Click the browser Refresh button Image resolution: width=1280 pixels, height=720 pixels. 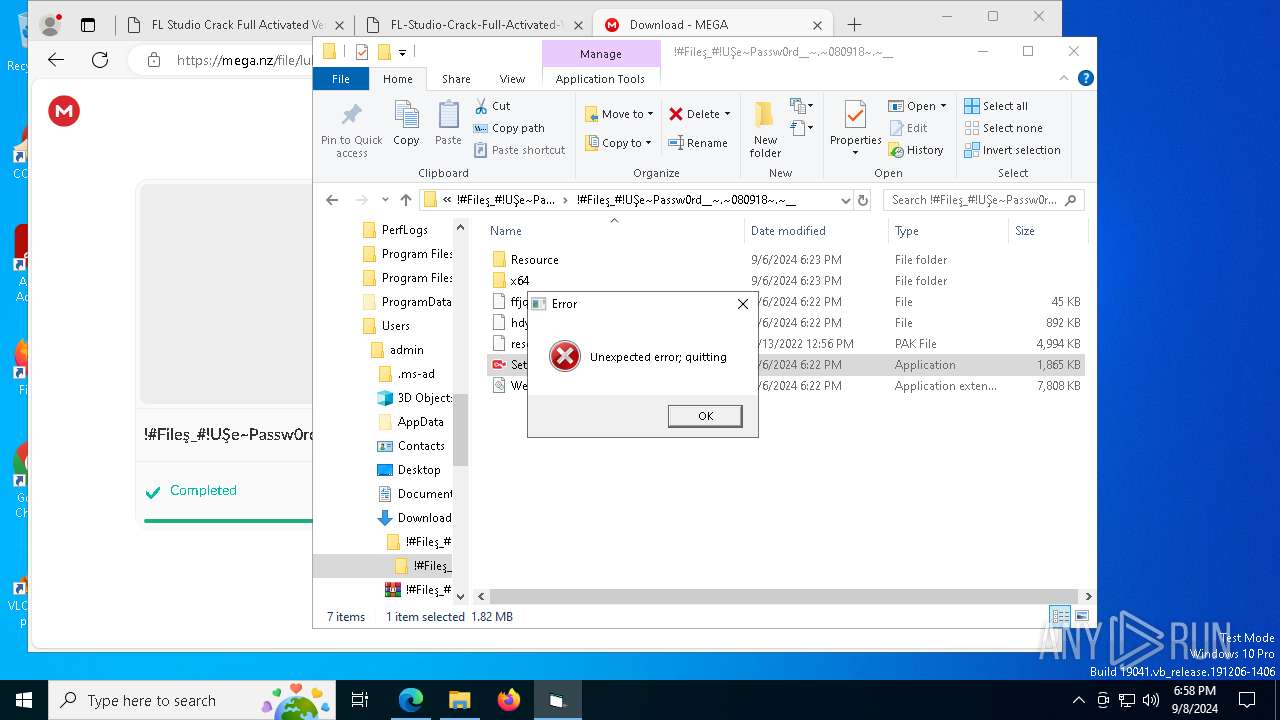pos(100,60)
